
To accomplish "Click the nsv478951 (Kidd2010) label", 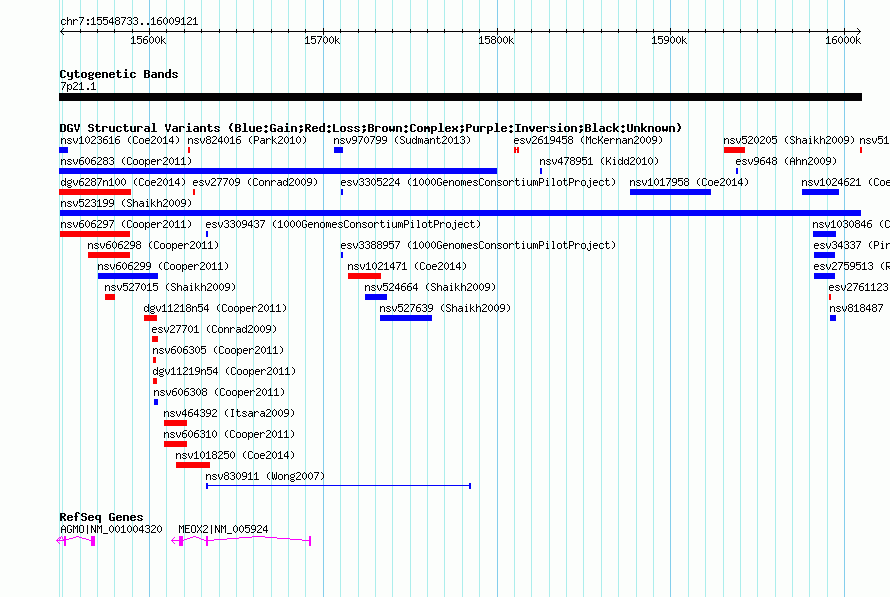I will [x=599, y=161].
